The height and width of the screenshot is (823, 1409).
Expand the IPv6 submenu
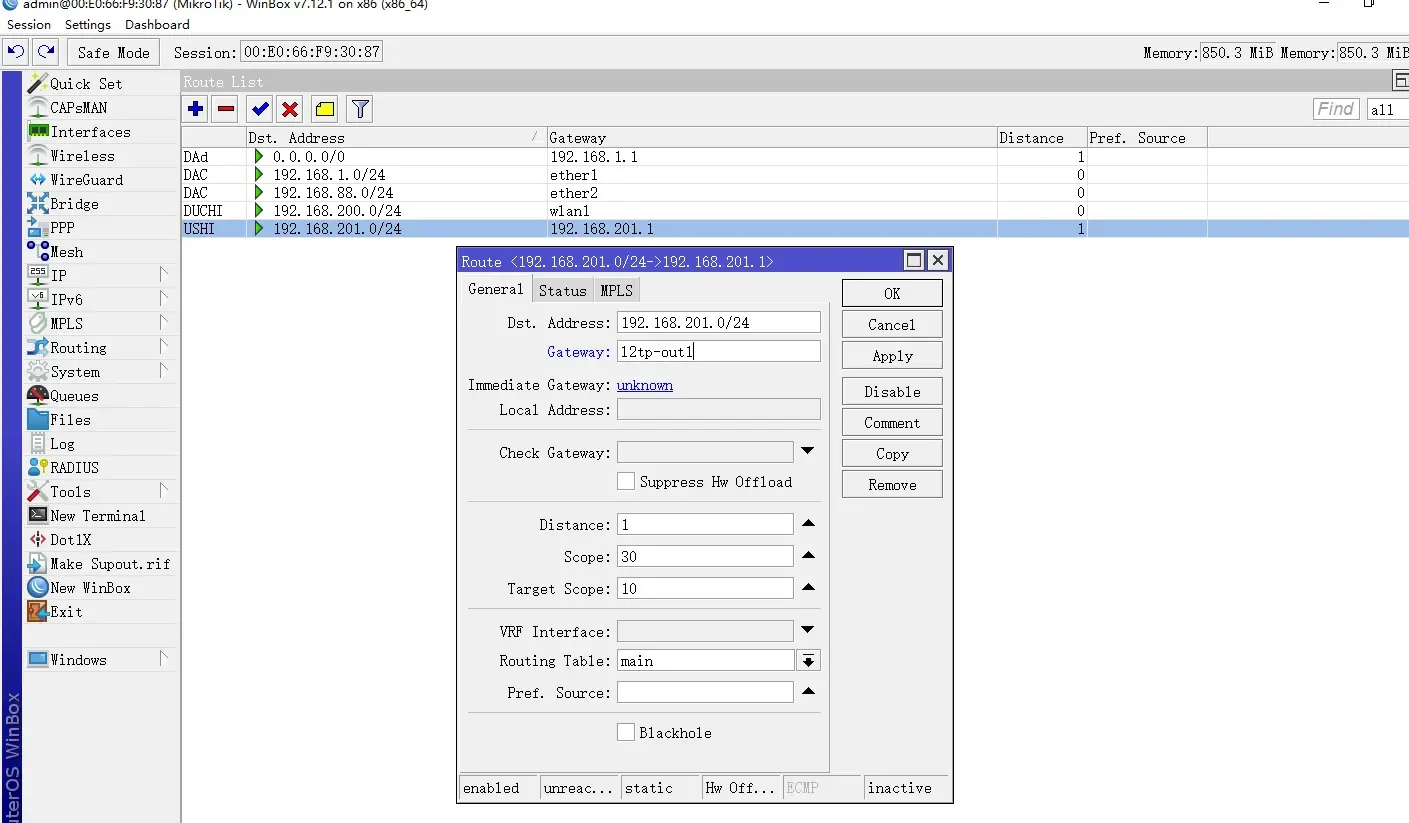tap(163, 299)
